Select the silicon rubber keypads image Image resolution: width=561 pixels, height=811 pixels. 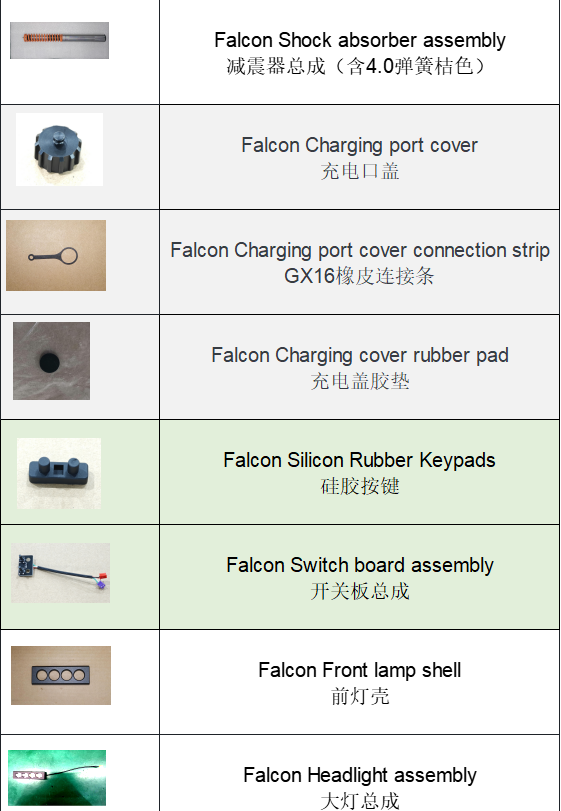click(59, 474)
